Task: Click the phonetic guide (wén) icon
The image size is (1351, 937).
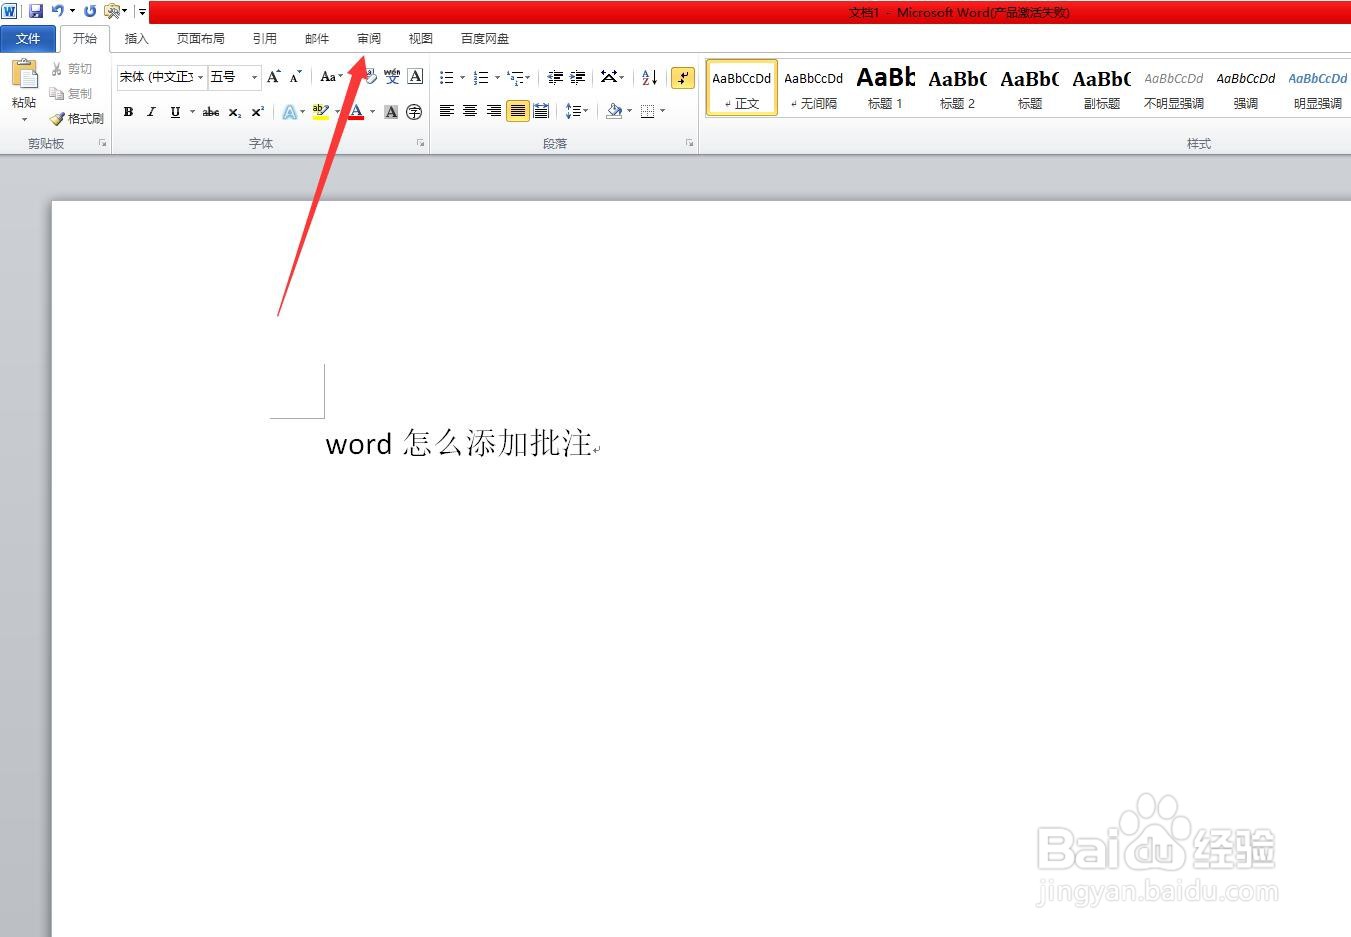Action: [x=392, y=77]
